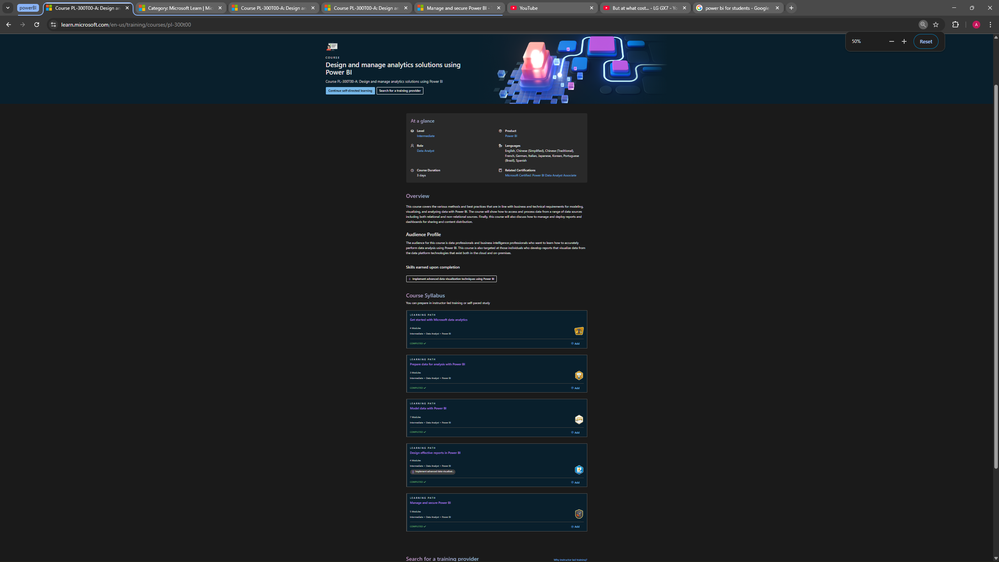Open the Chrome profile avatar
999x562 pixels.
pyautogui.click(x=976, y=25)
